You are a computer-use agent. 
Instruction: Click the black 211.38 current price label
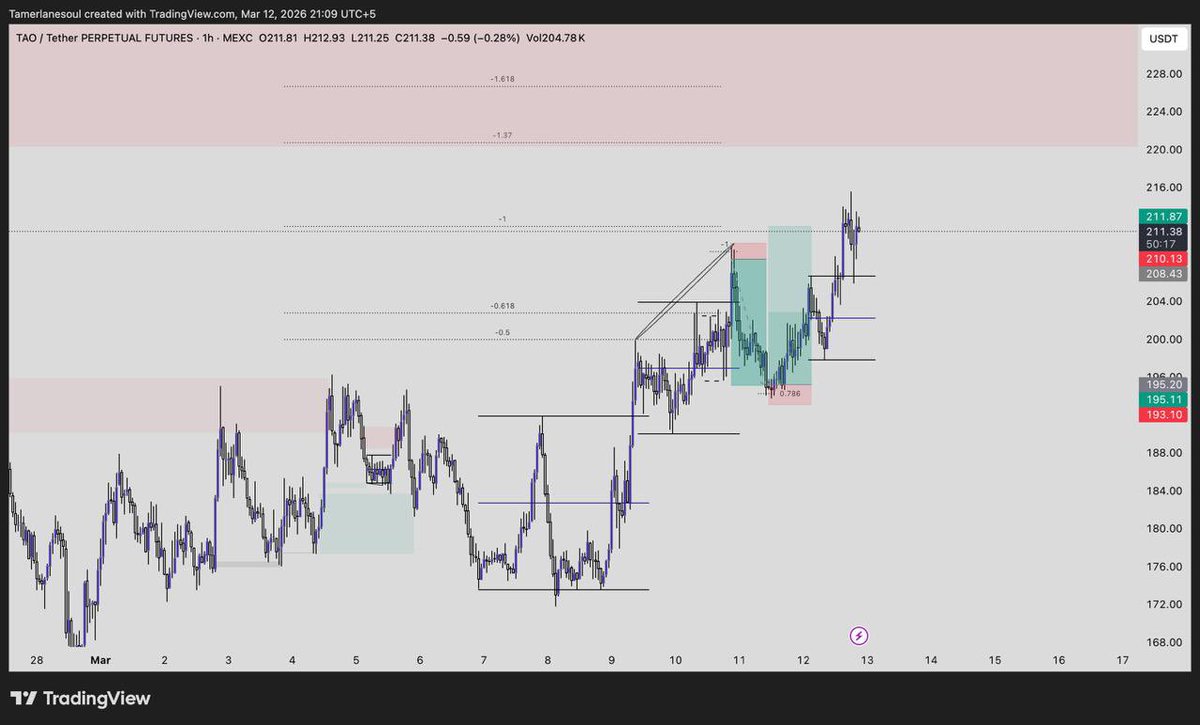[x=1163, y=231]
